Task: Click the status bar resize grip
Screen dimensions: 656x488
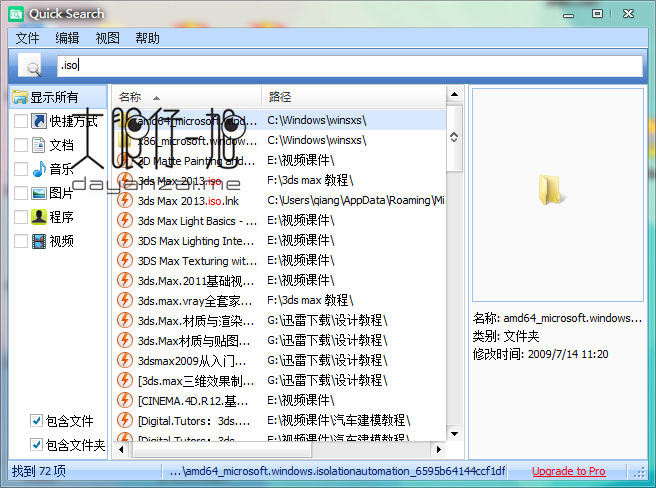Action: pyautogui.click(x=639, y=472)
